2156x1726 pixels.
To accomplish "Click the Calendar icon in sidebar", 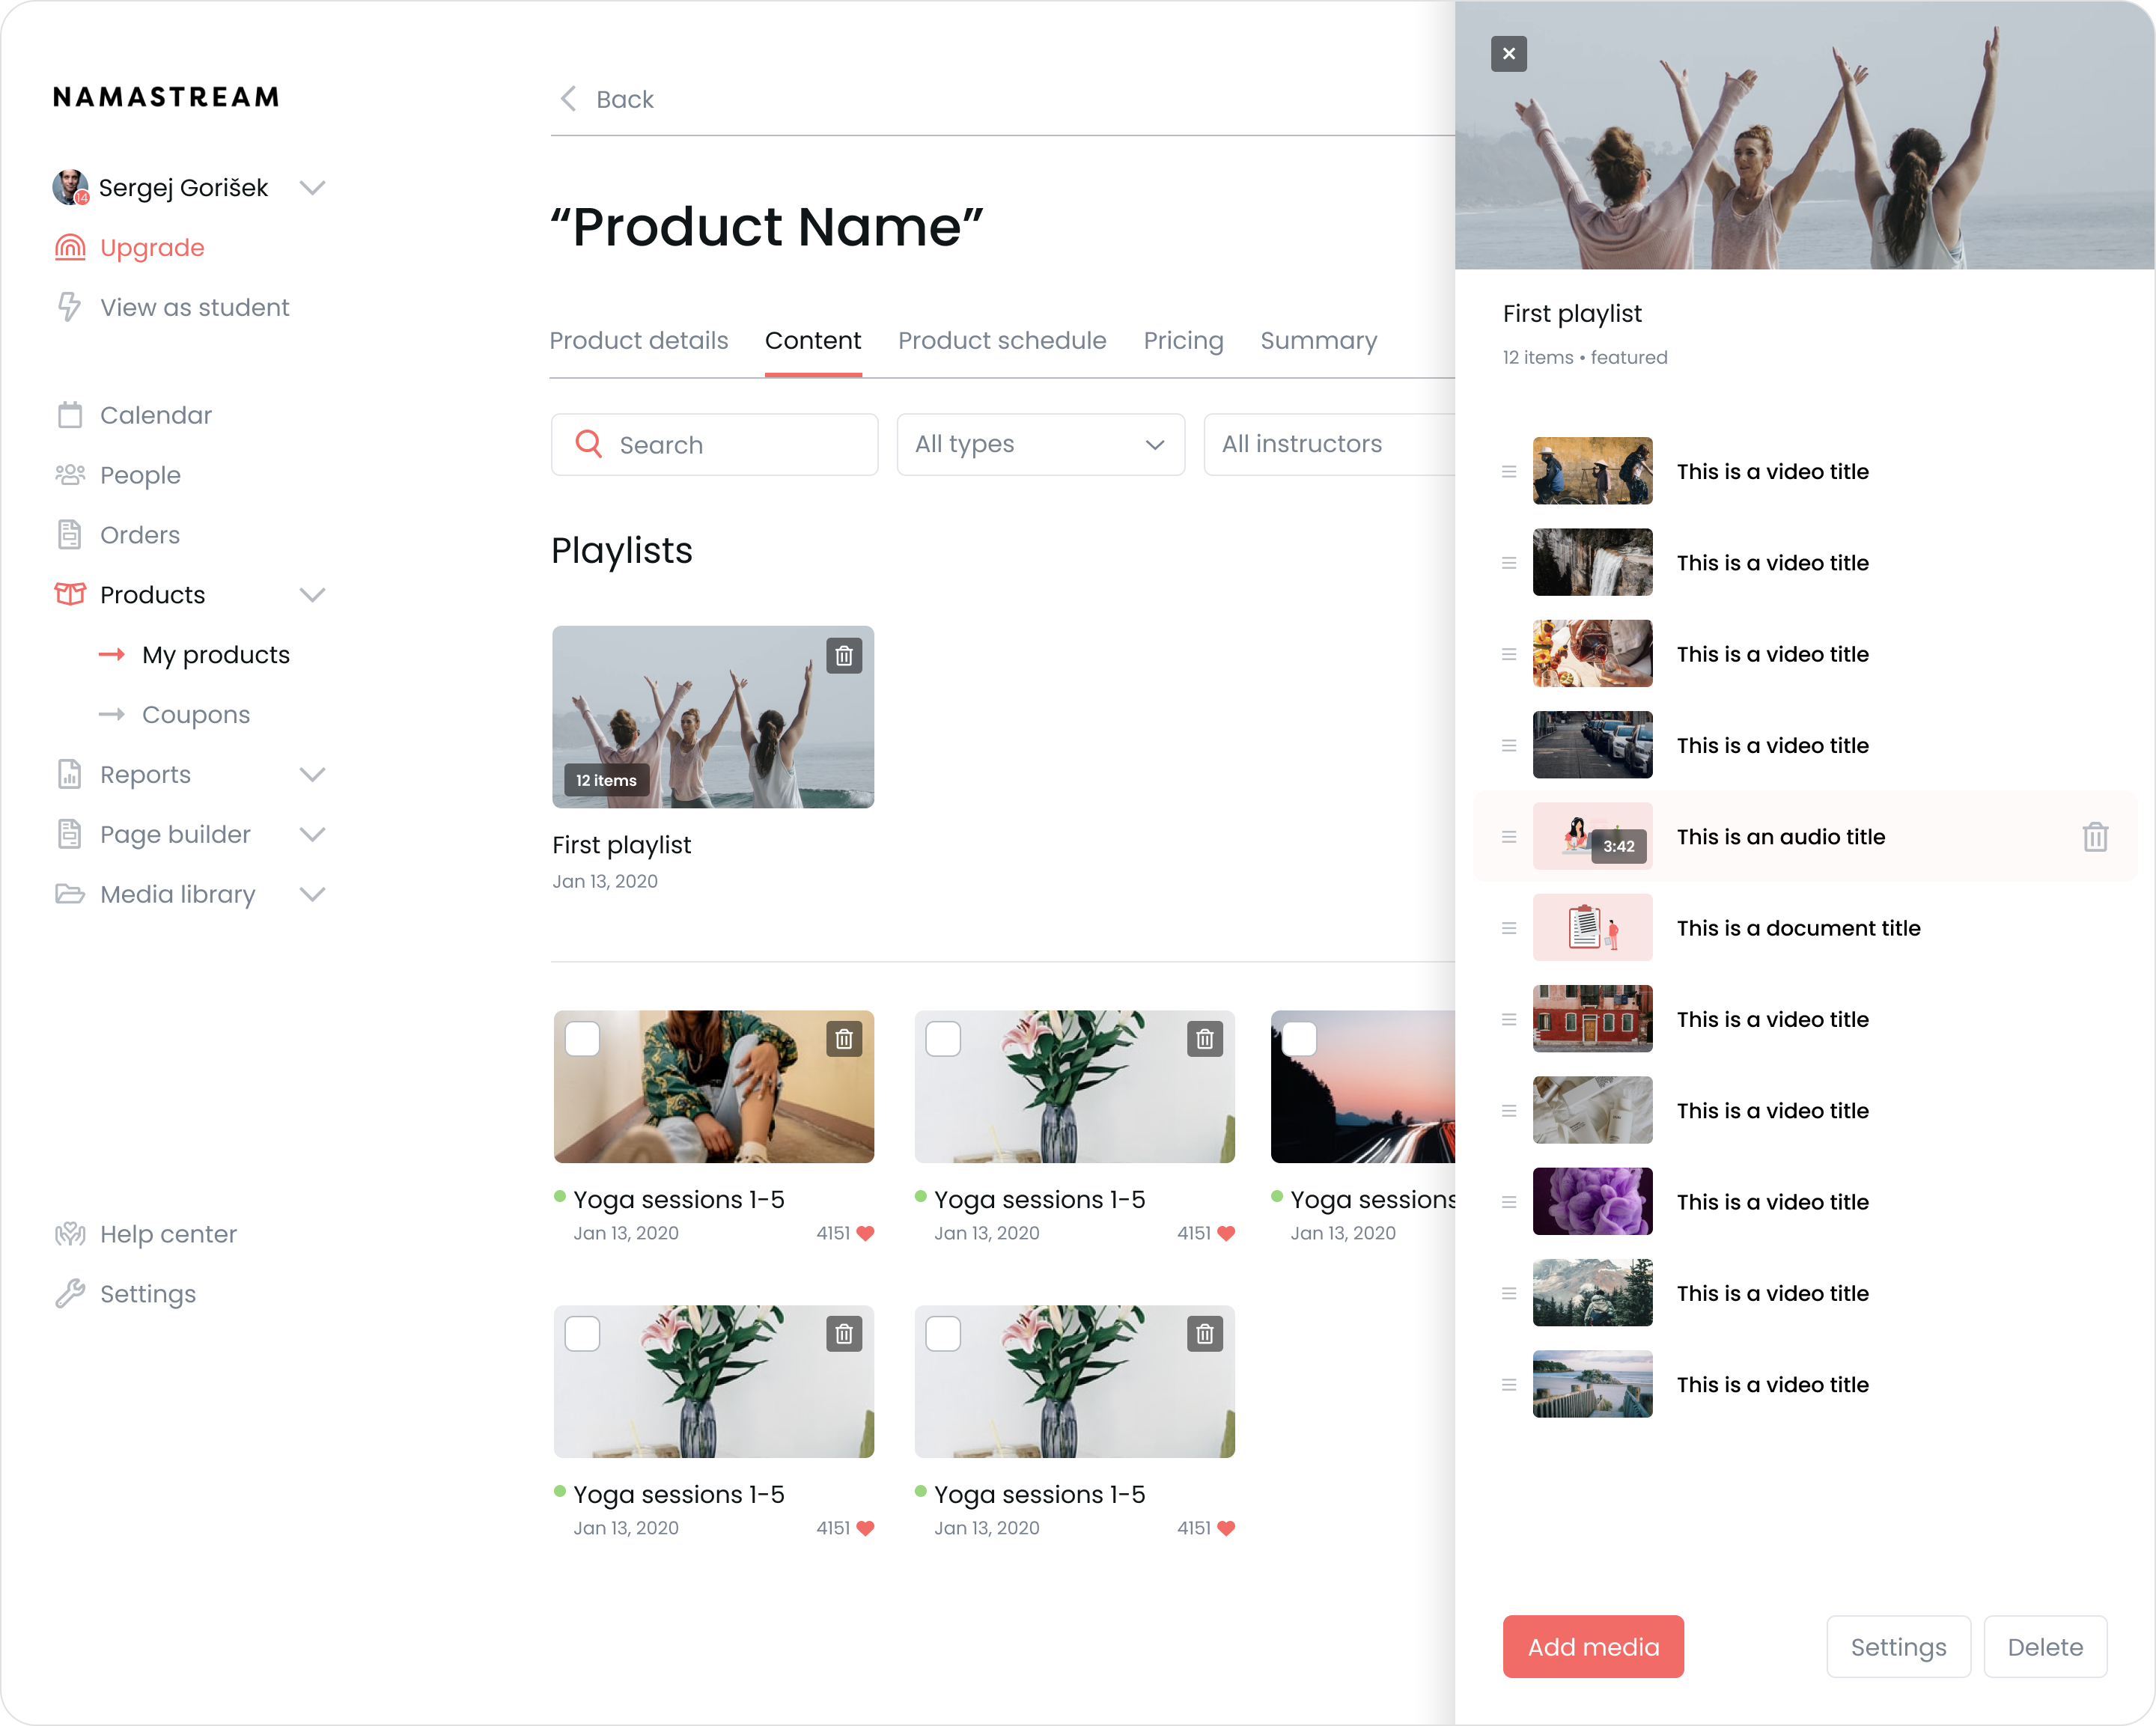I will [x=69, y=415].
